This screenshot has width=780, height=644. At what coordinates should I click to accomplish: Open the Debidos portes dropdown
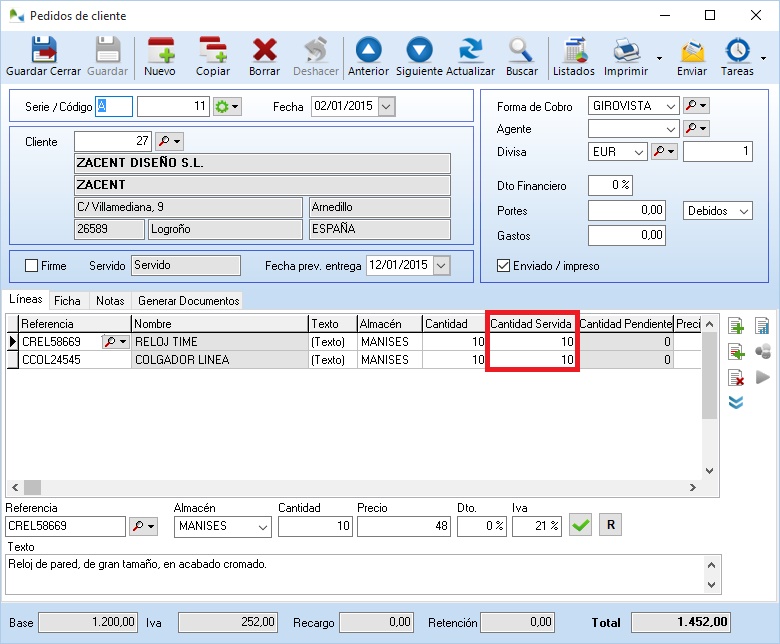click(x=742, y=211)
